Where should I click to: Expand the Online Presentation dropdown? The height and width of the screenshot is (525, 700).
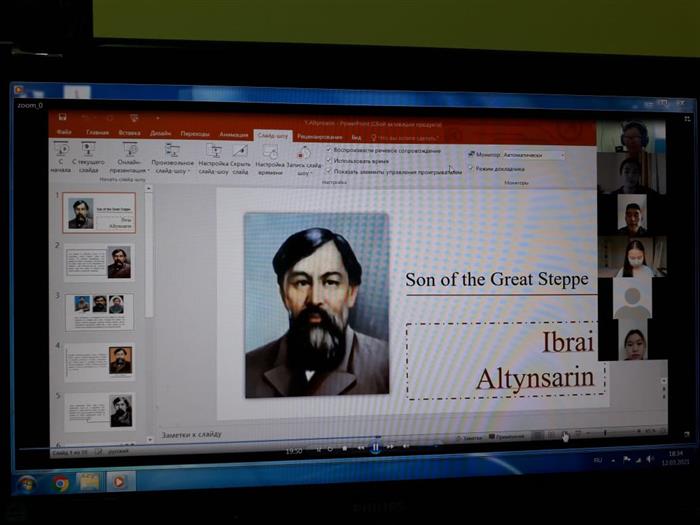(130, 170)
